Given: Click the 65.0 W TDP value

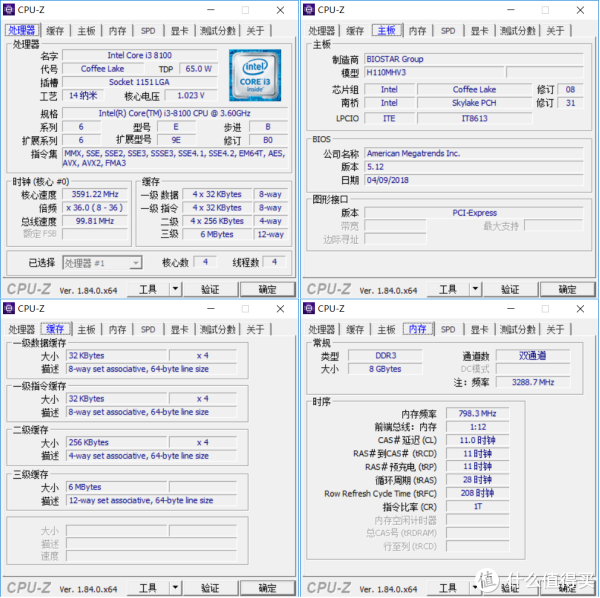Looking at the screenshot, I should (198, 69).
